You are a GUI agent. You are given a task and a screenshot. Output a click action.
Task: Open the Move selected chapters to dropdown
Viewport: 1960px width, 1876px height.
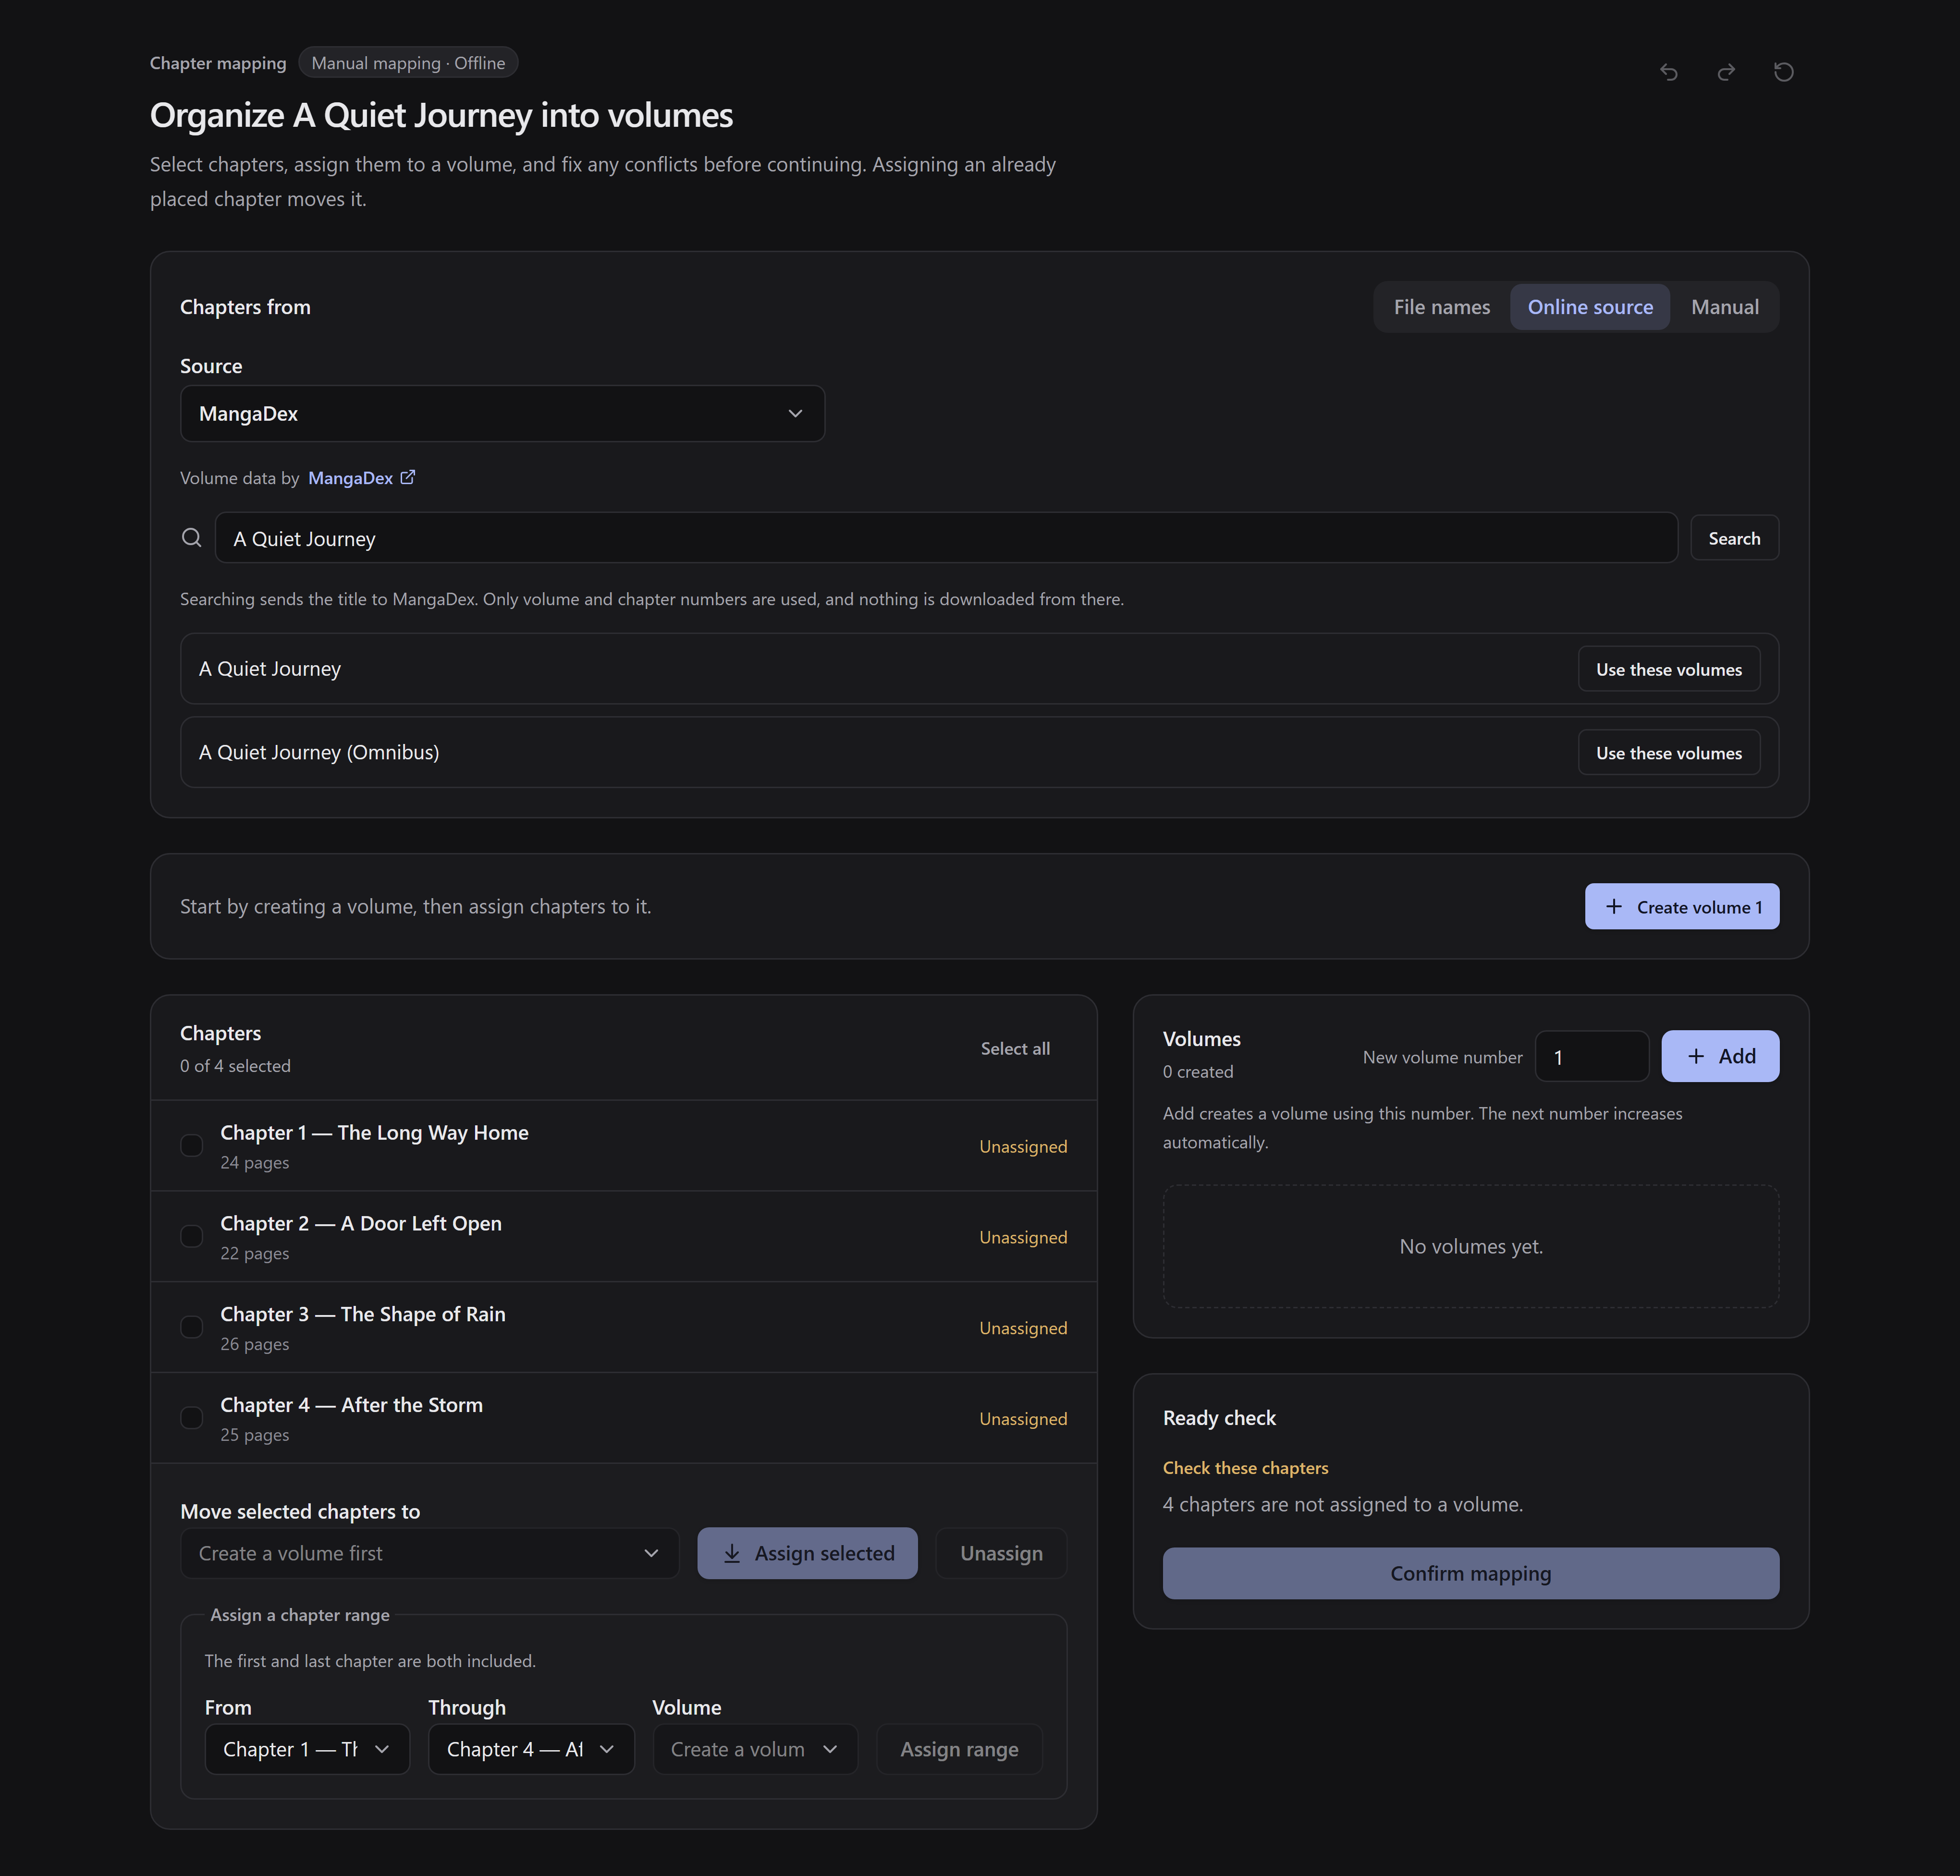(x=429, y=1553)
